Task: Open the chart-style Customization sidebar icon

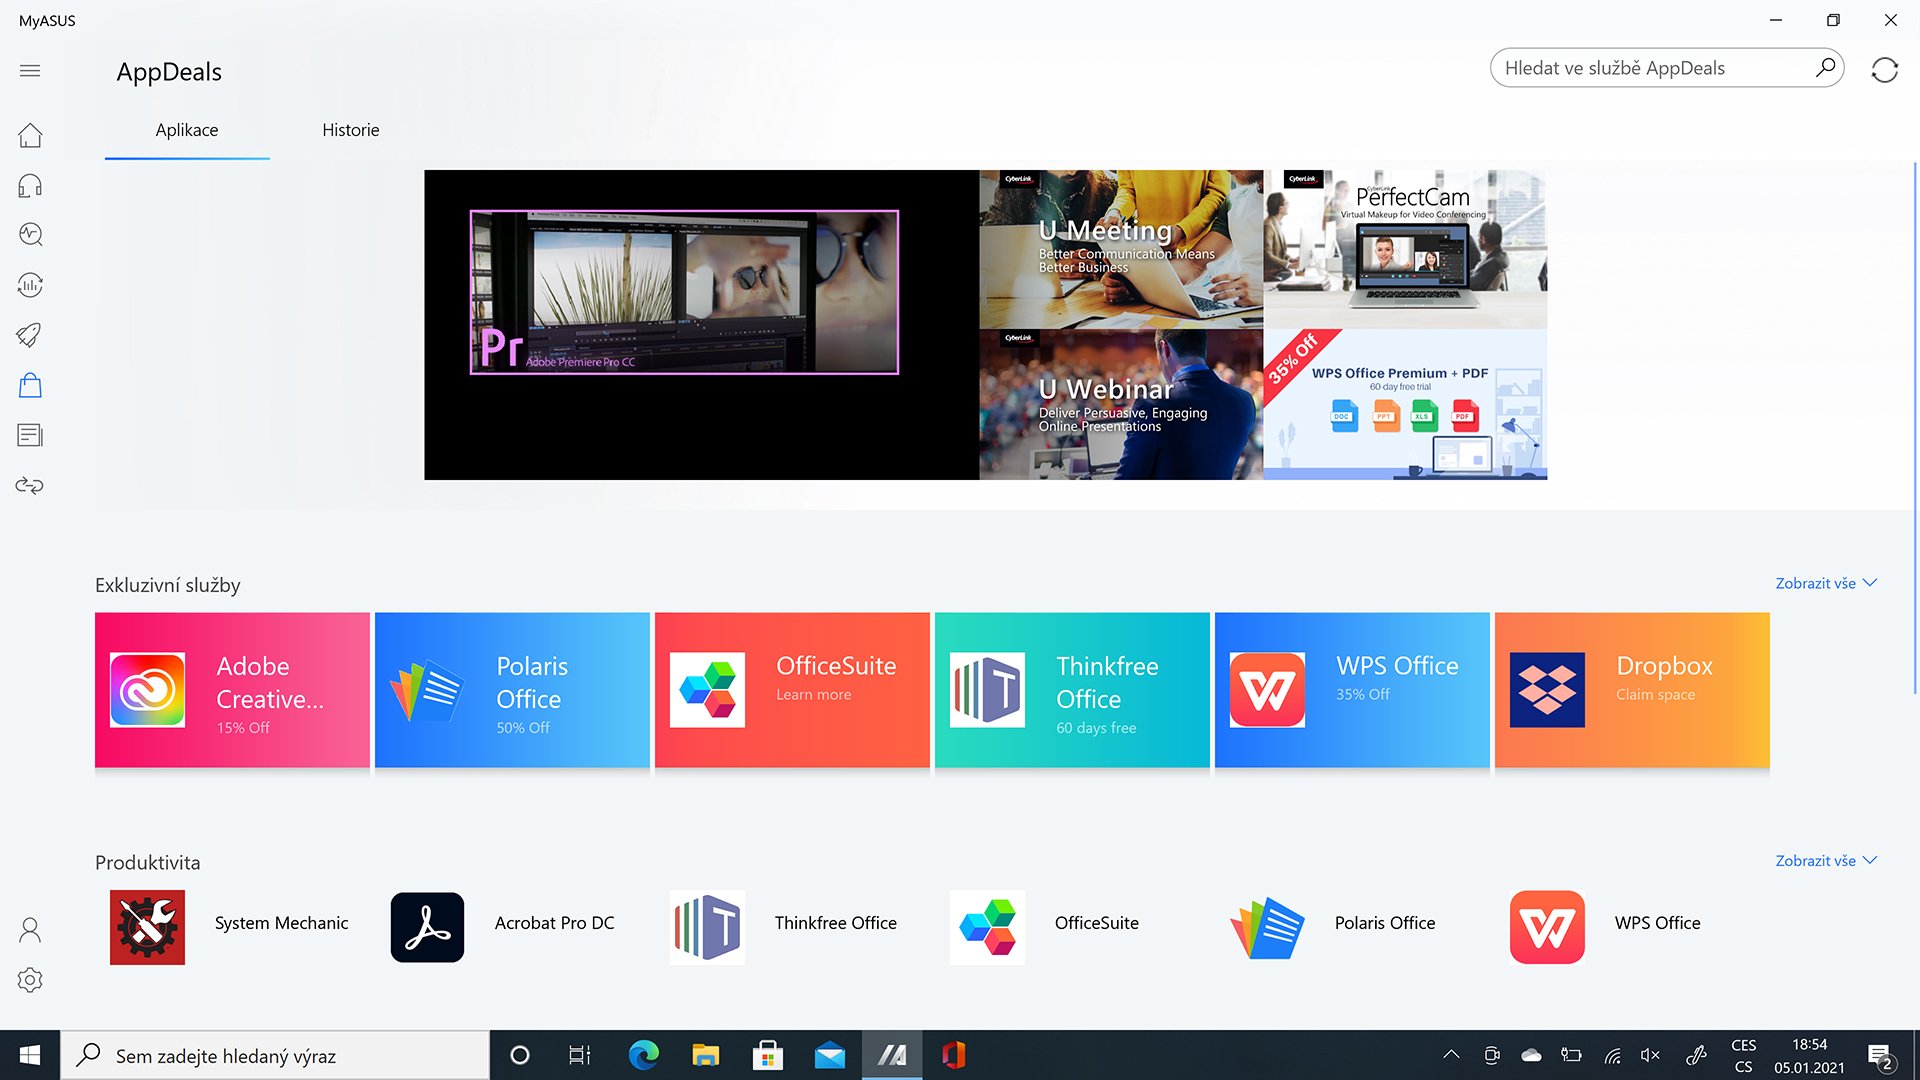Action: (30, 285)
